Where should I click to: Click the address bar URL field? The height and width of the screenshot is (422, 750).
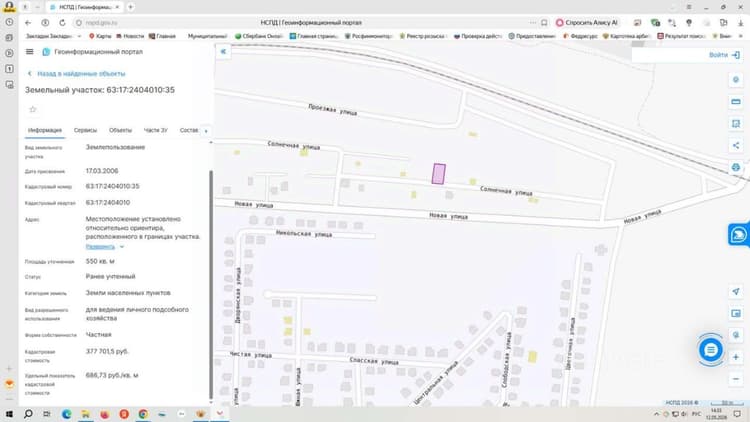click(x=311, y=22)
